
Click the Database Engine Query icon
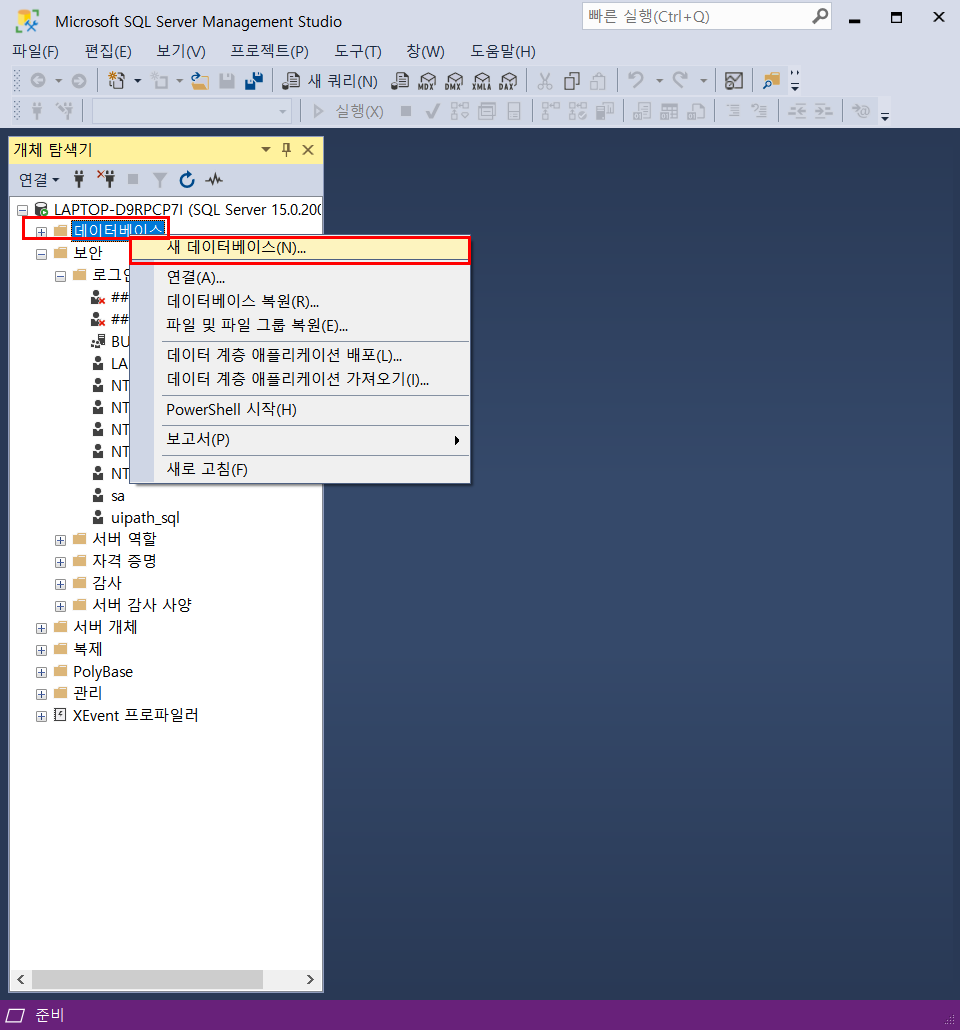pos(400,81)
